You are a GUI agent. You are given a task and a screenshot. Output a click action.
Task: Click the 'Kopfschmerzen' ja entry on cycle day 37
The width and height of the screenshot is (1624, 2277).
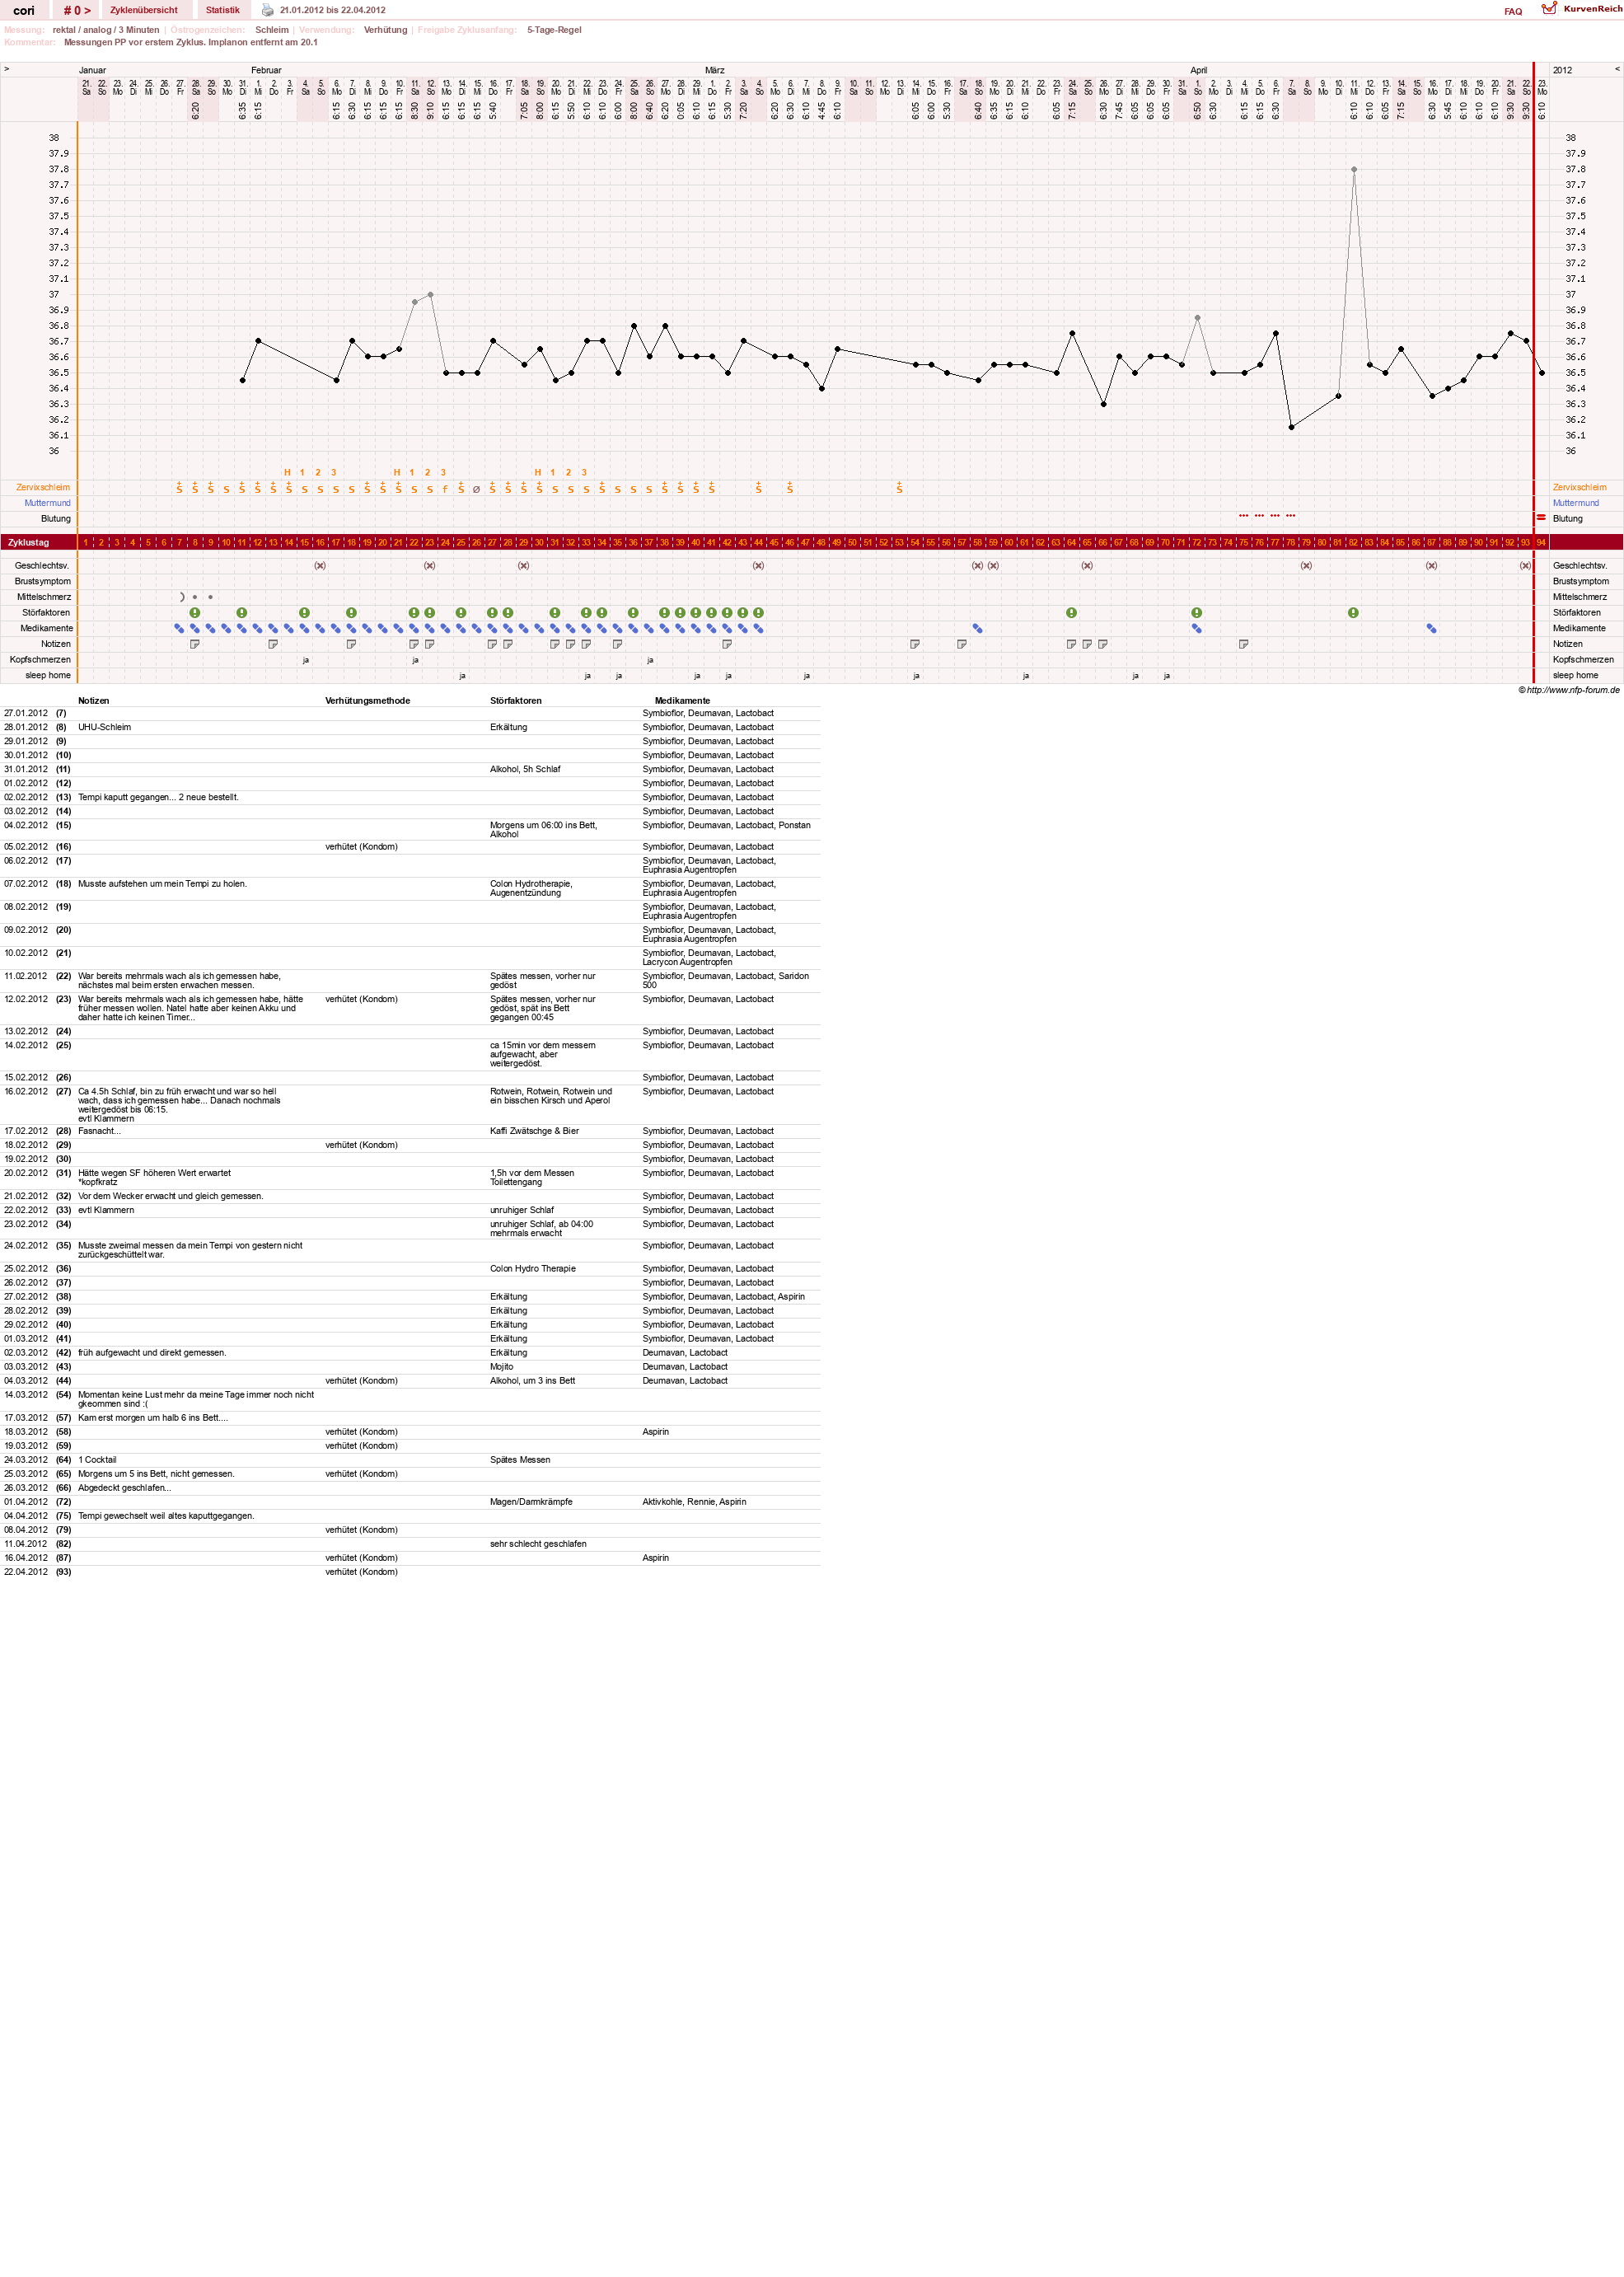pos(649,660)
